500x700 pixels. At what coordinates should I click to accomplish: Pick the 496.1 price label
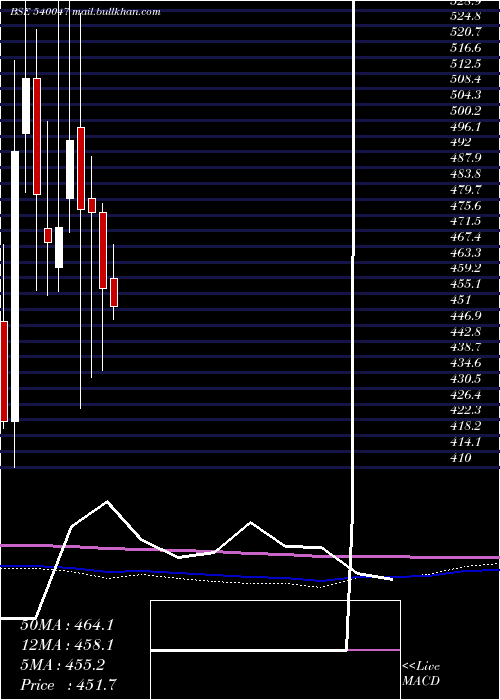pos(466,126)
